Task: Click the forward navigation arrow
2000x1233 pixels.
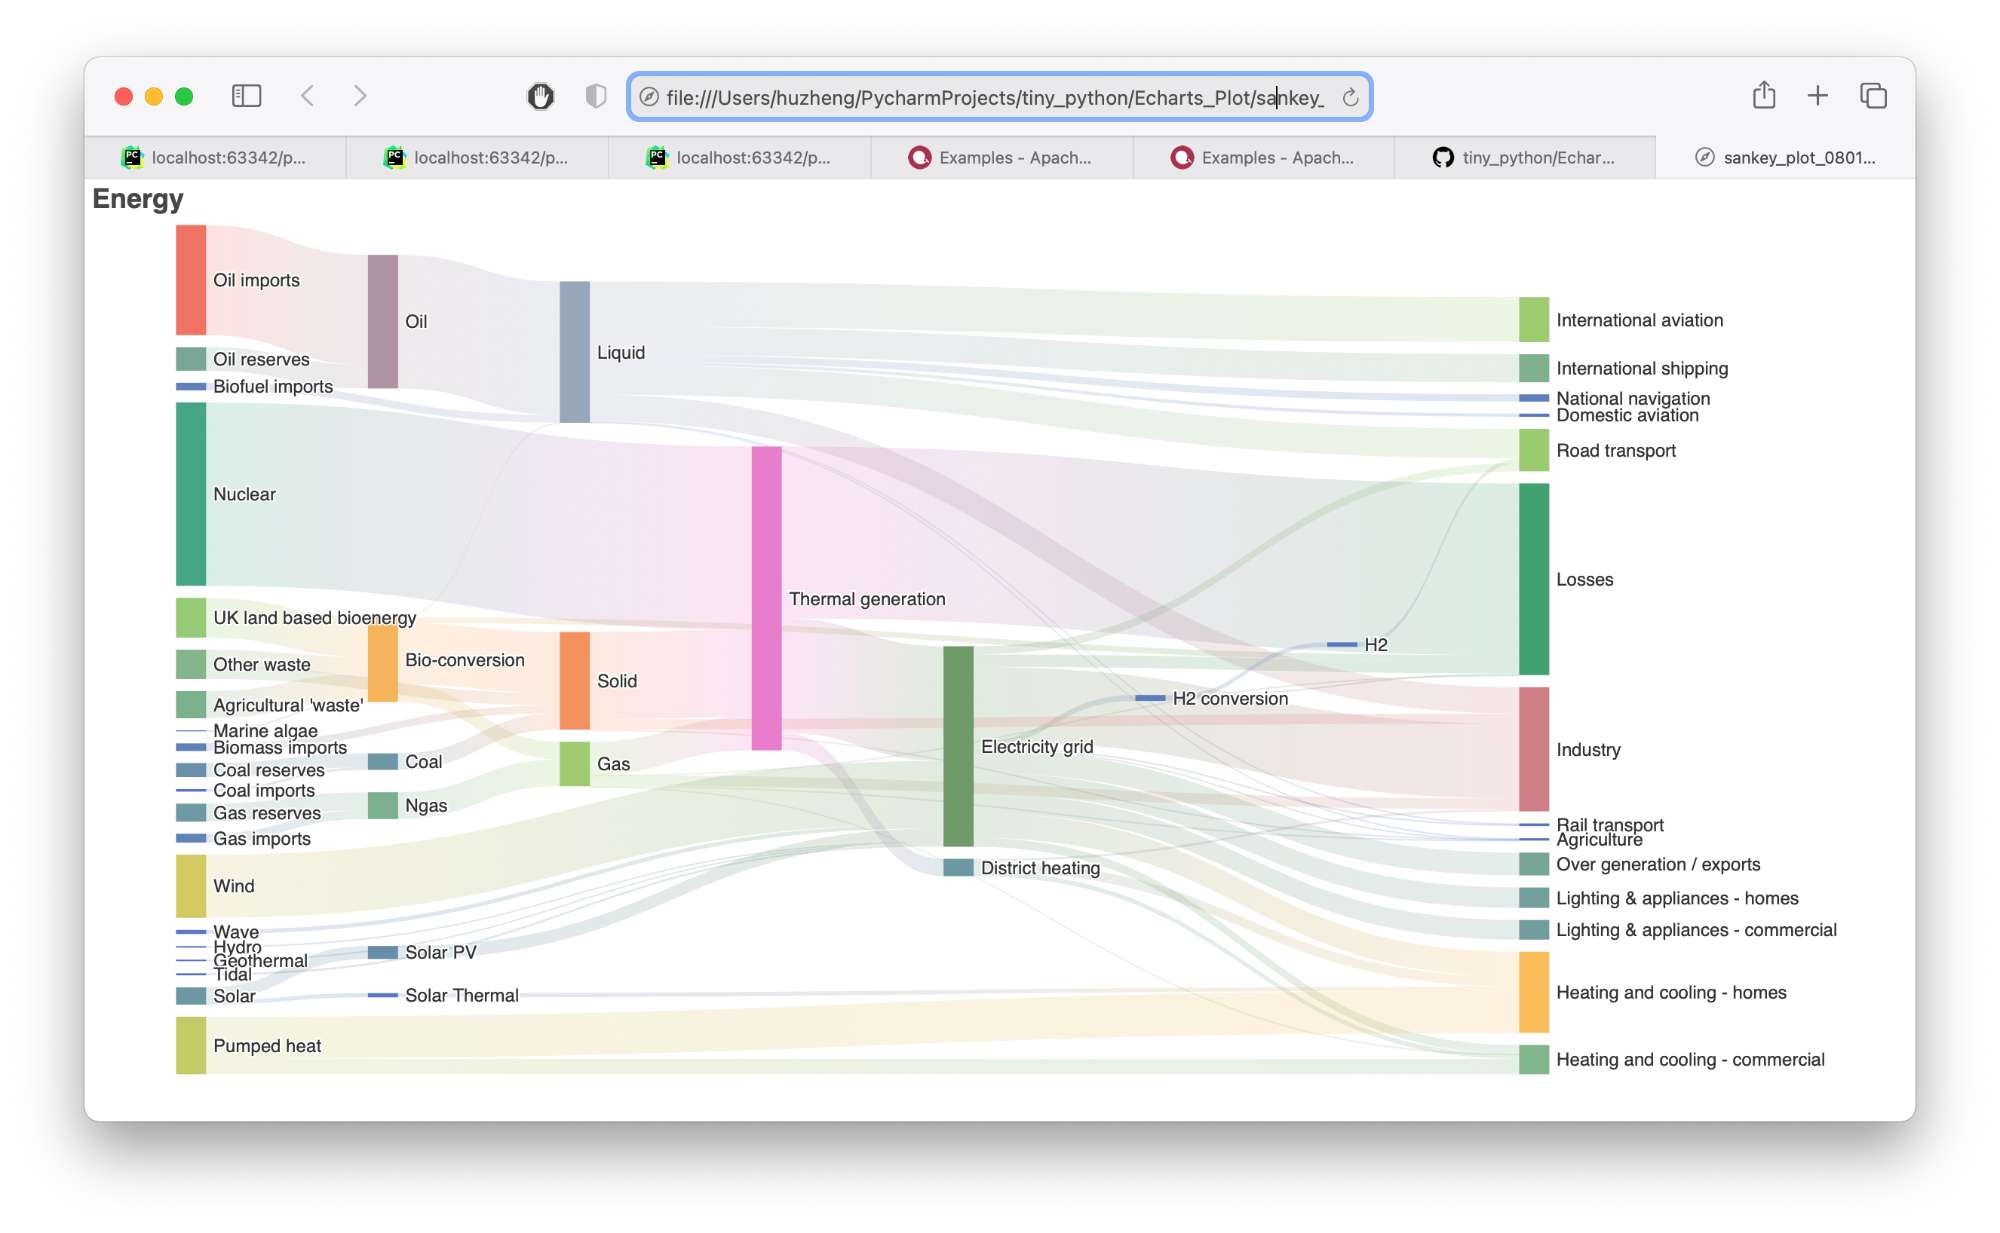Action: [x=360, y=96]
